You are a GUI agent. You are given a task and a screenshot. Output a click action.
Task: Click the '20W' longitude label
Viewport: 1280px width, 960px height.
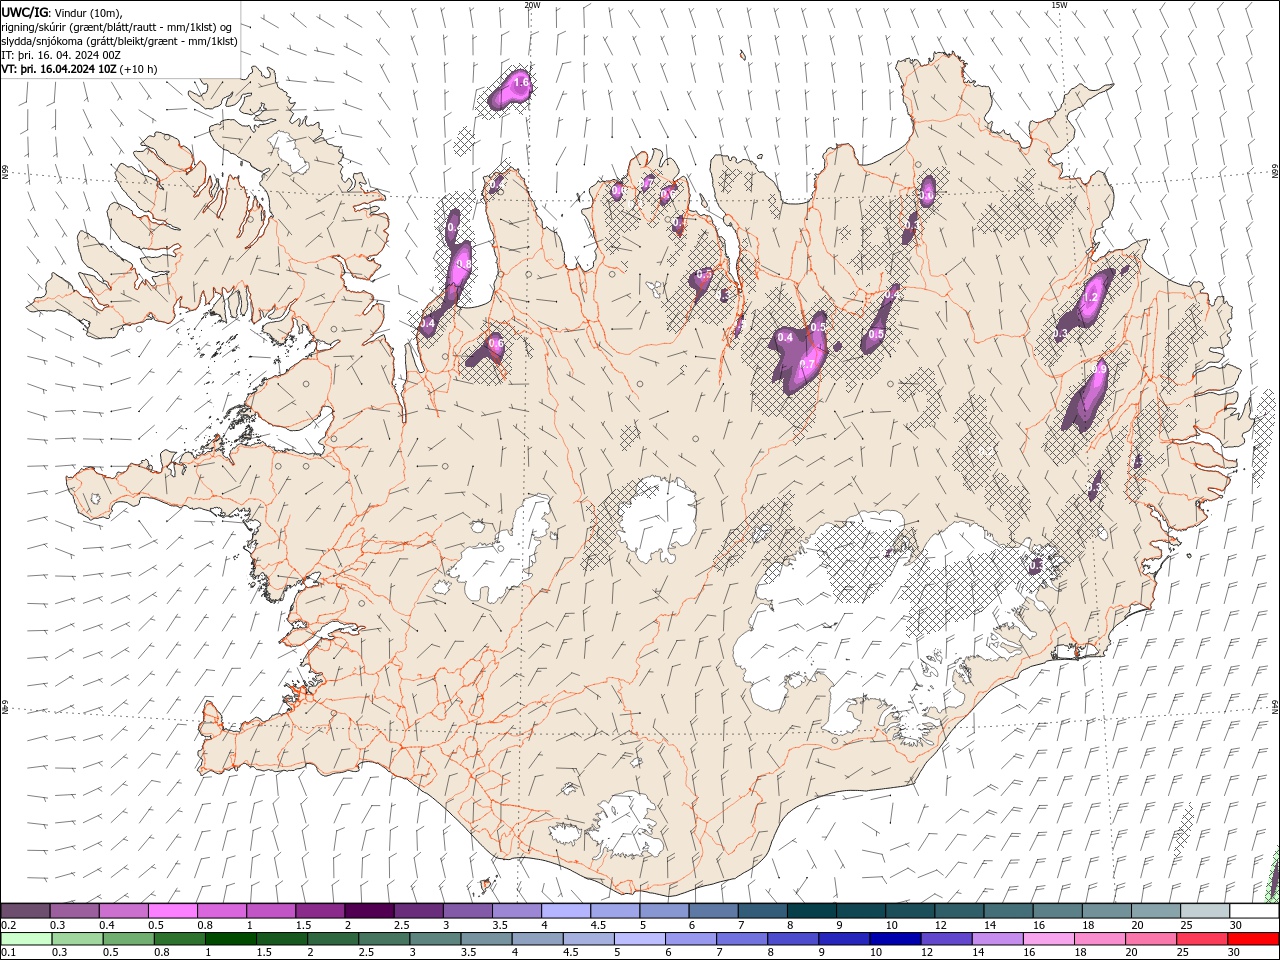coord(532,5)
